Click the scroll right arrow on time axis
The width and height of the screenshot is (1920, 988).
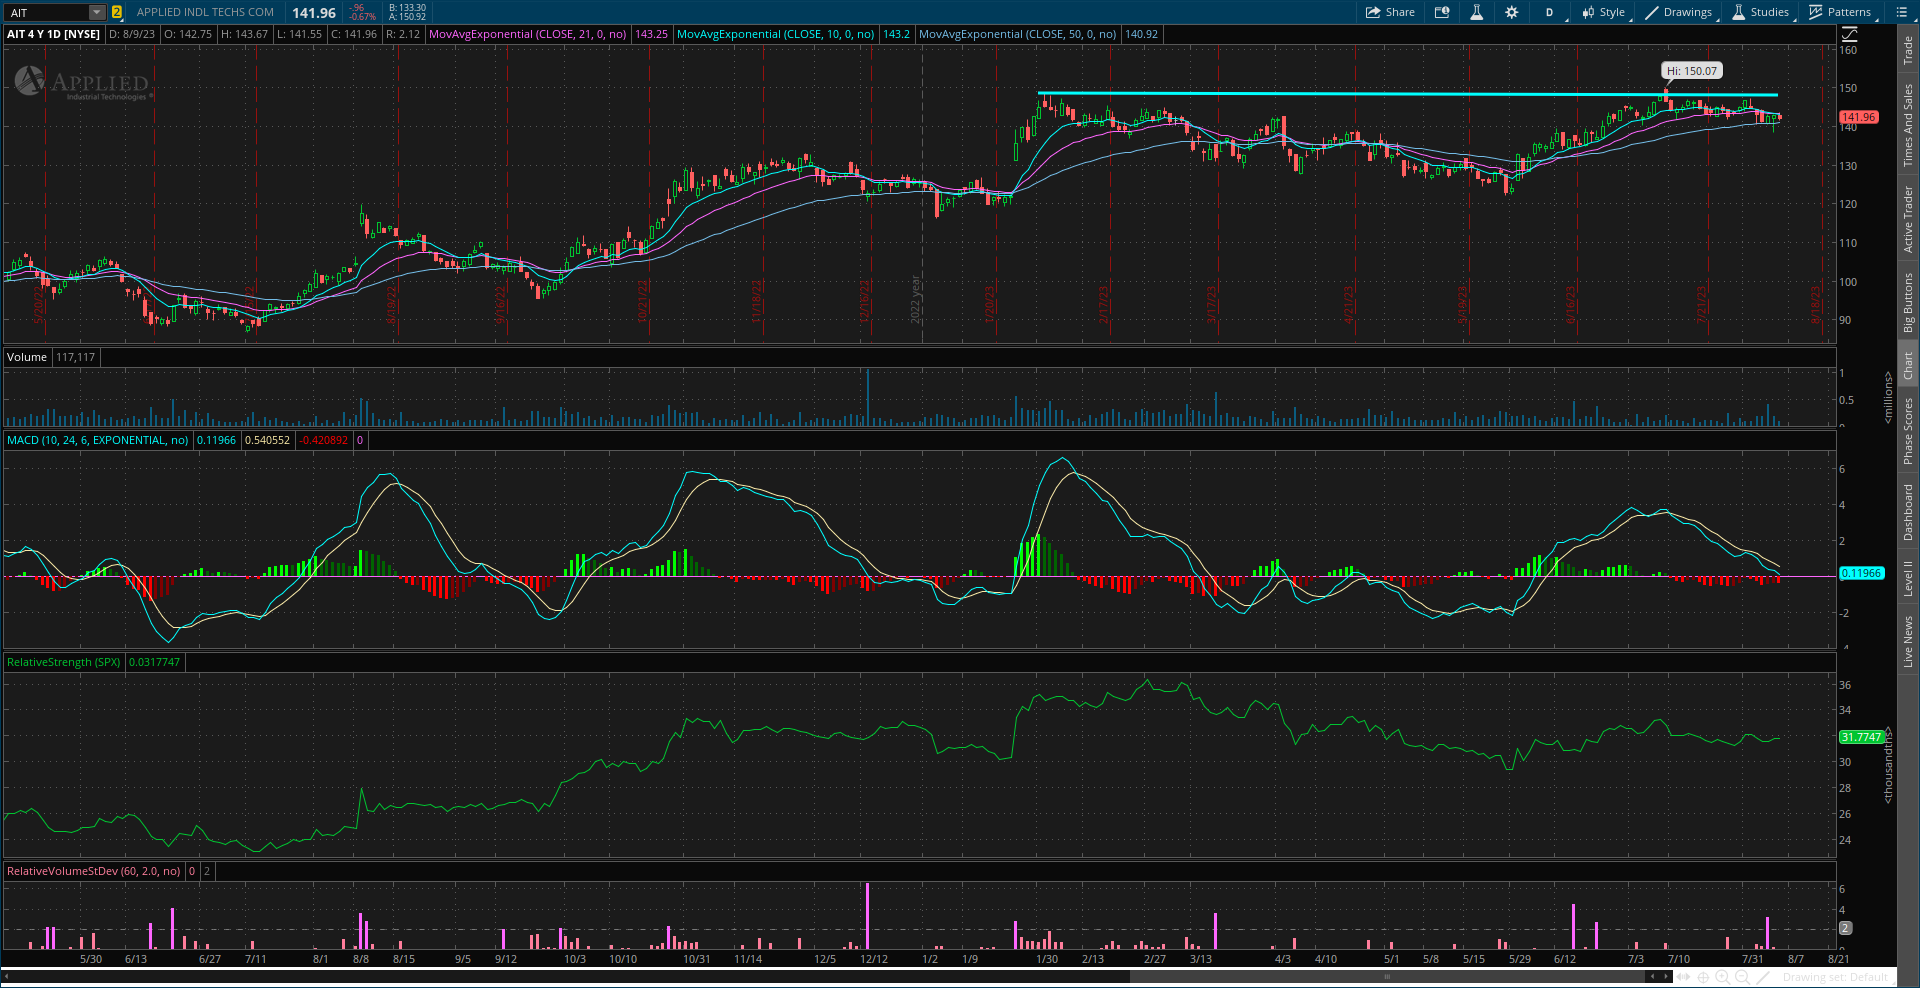coord(1666,977)
